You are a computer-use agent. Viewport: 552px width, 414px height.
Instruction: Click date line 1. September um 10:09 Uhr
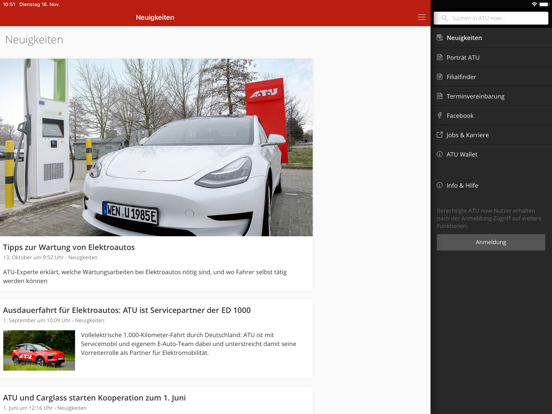pos(54,320)
